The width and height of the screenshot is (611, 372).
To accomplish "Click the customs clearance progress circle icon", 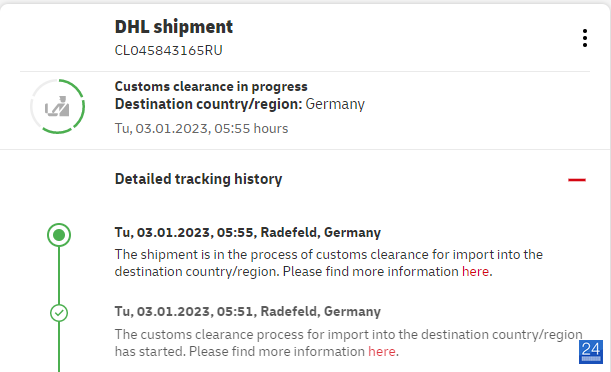I will (x=58, y=106).
